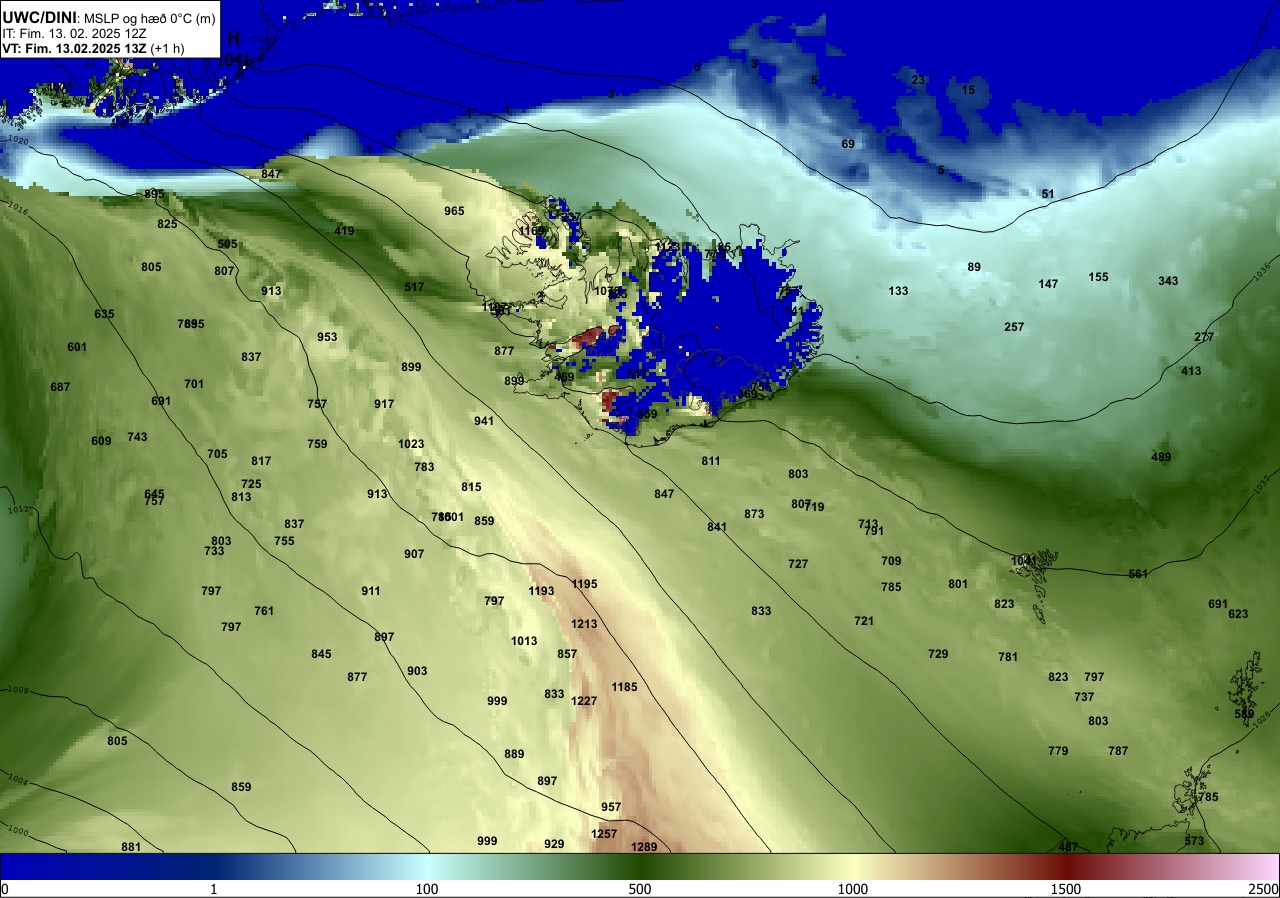Image resolution: width=1280 pixels, height=898 pixels.
Task: Click the map value 787
Action: (1118, 751)
